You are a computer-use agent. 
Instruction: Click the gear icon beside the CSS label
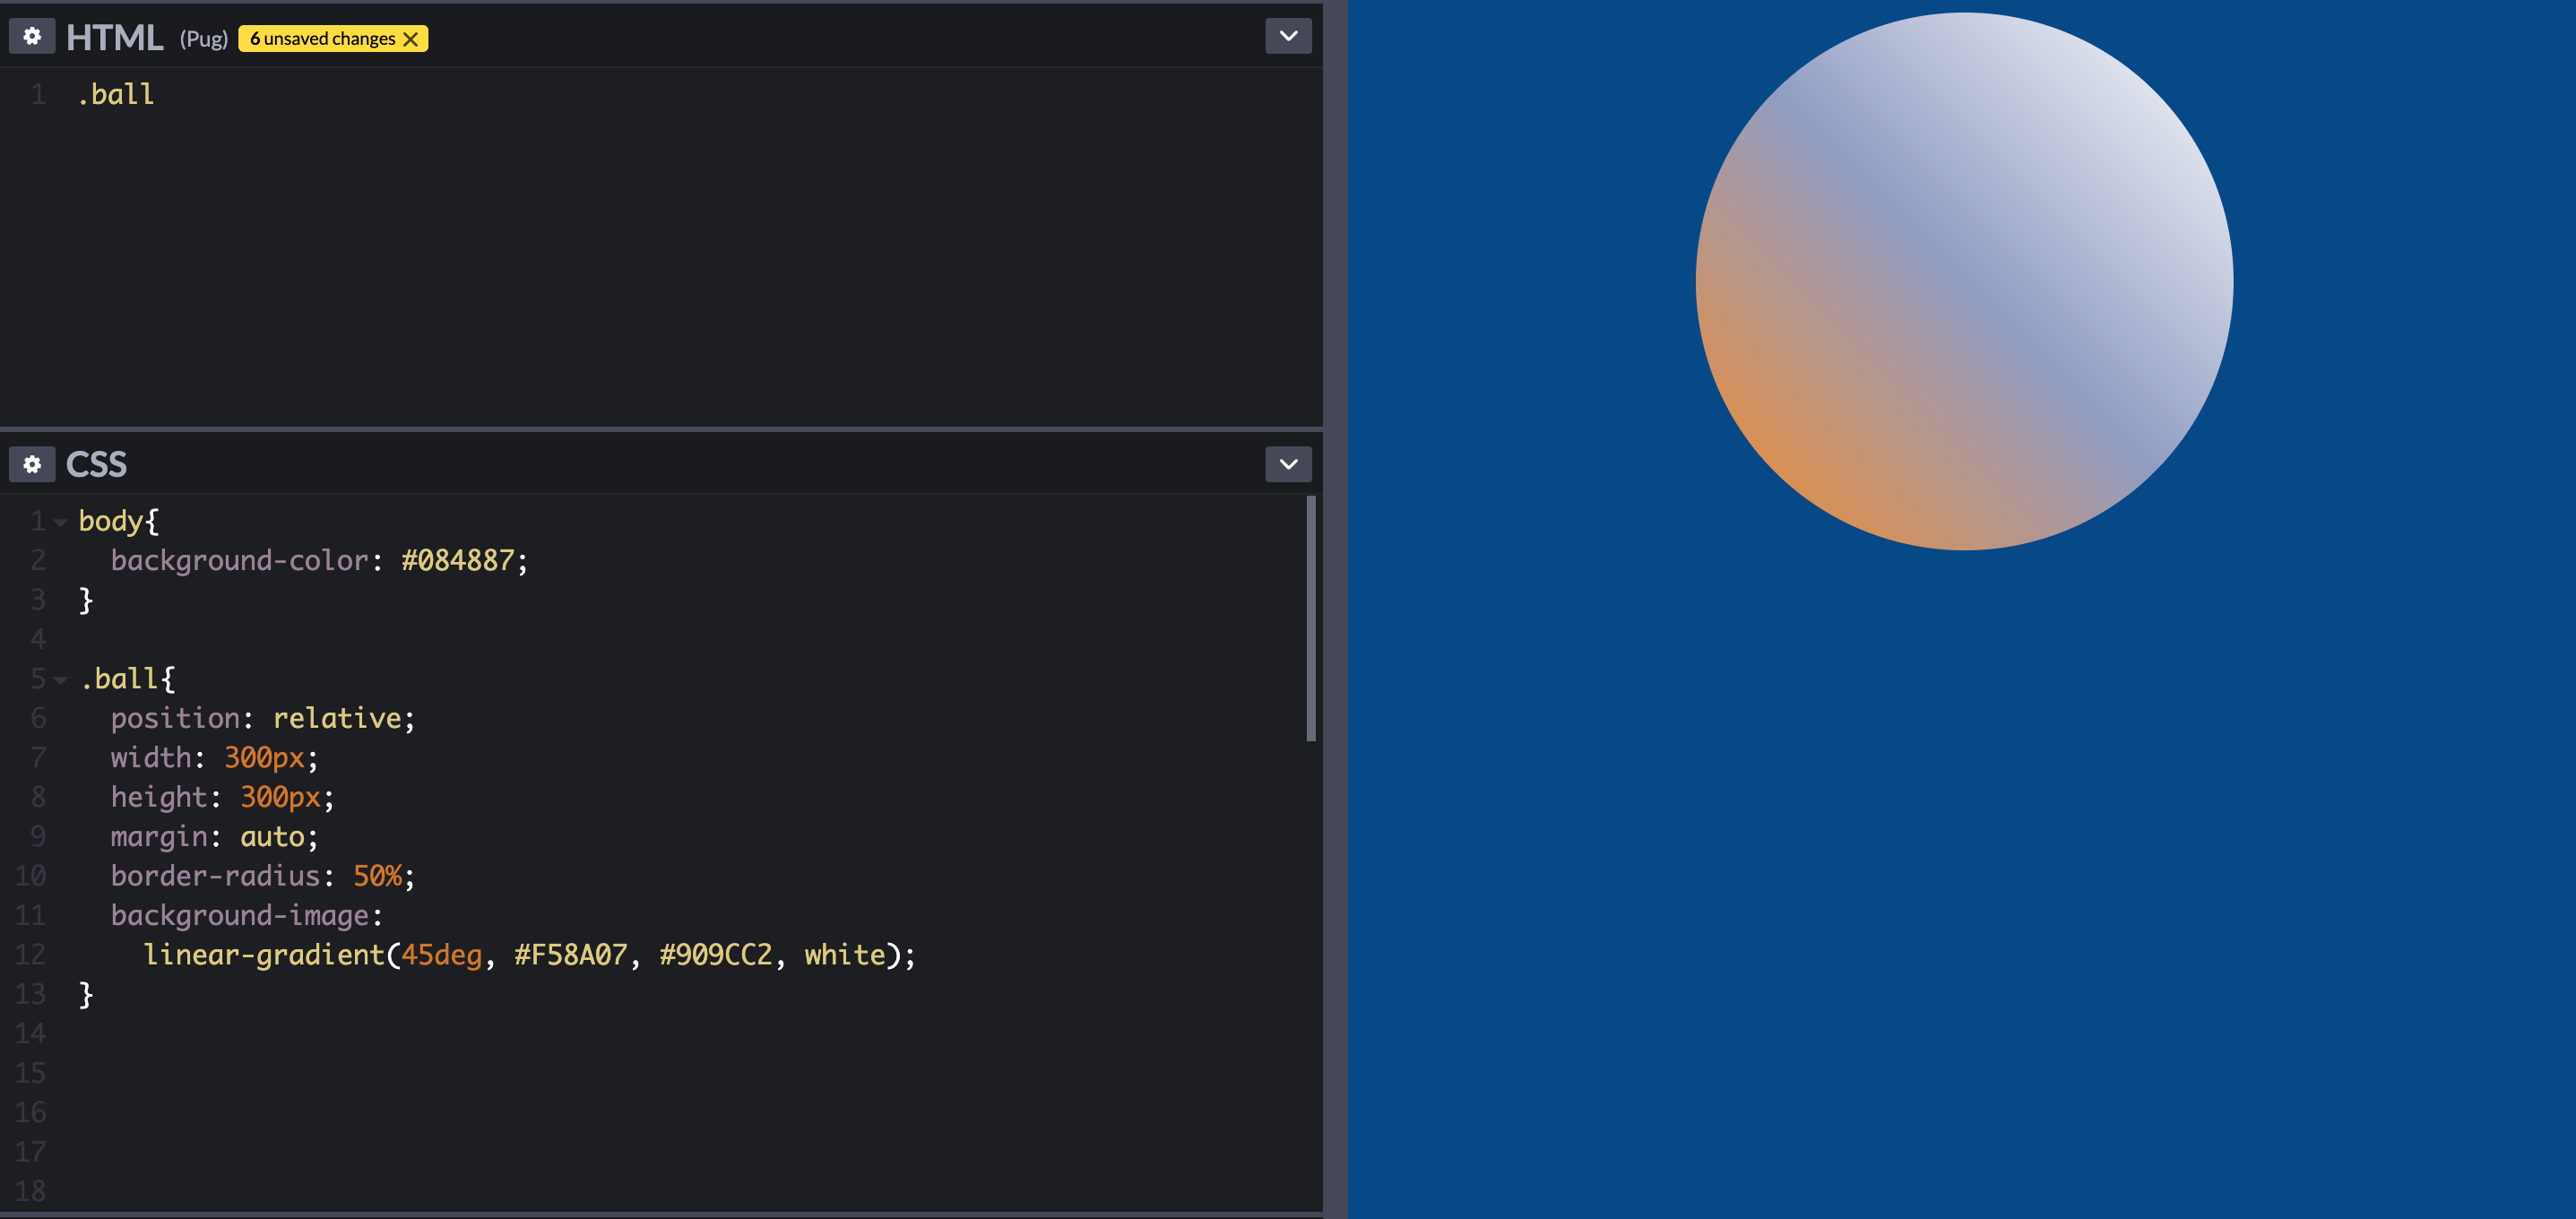(x=31, y=464)
